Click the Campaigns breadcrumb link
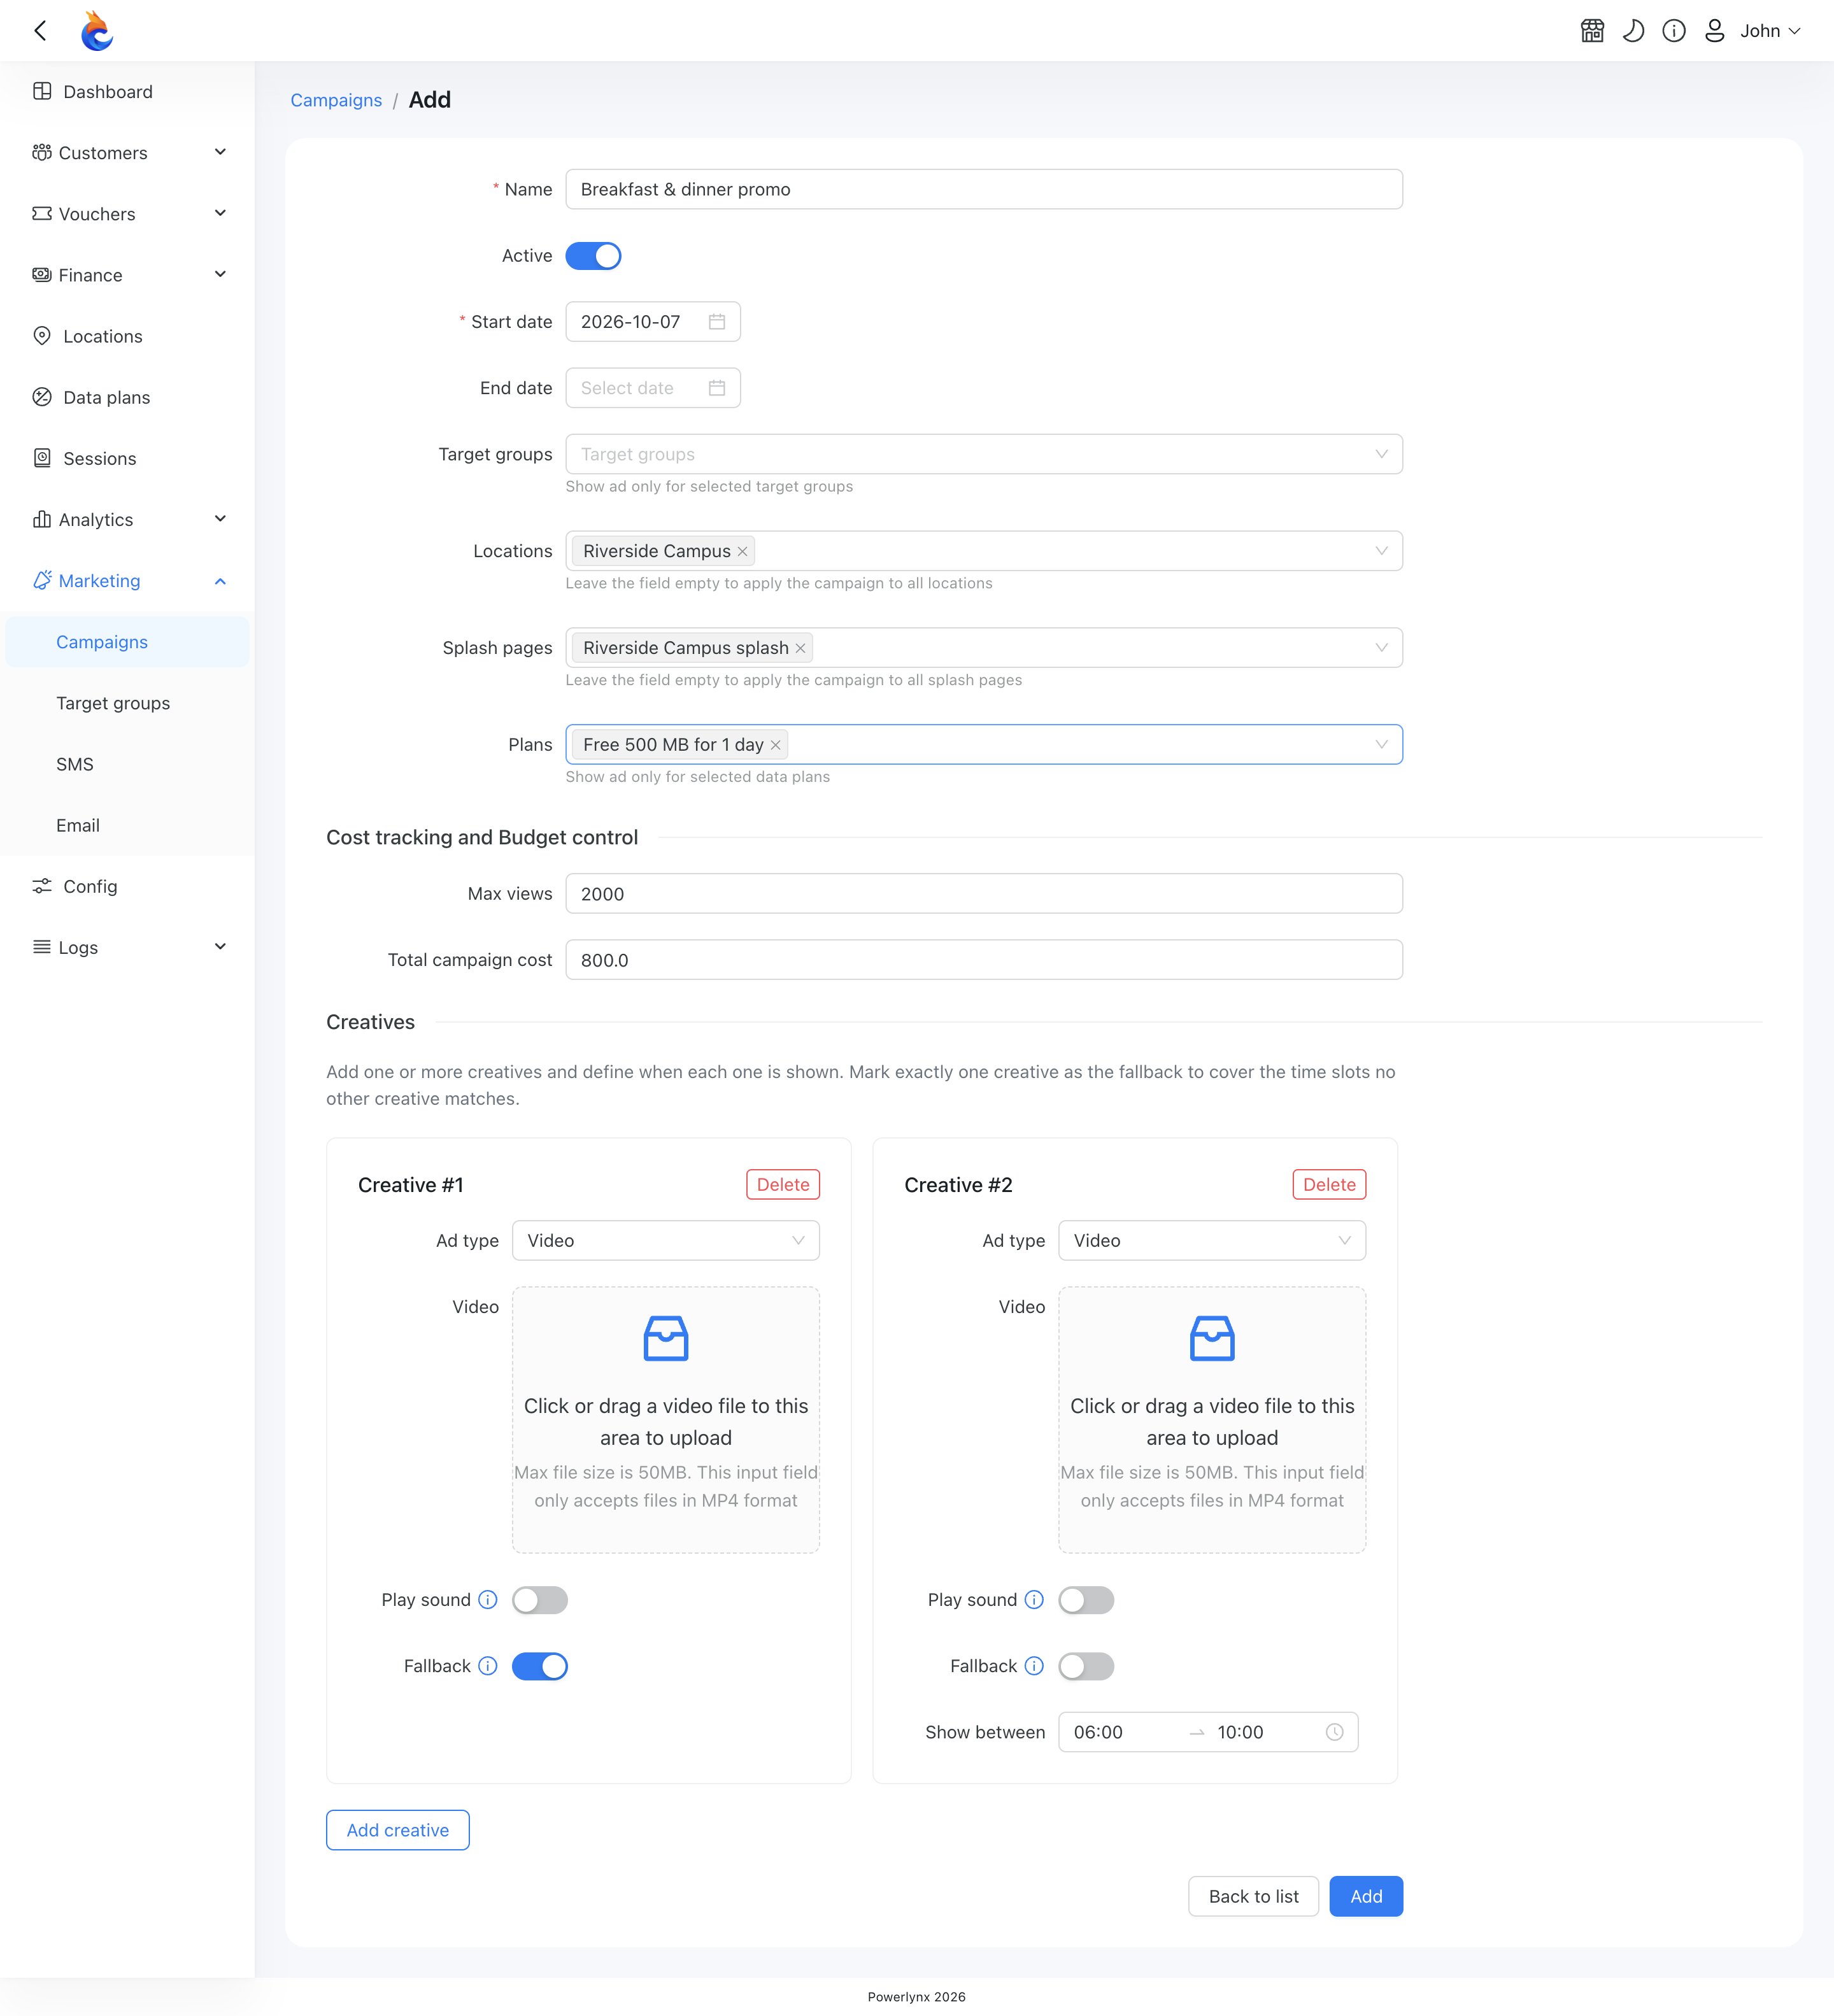This screenshot has width=1834, height=2016. (336, 100)
